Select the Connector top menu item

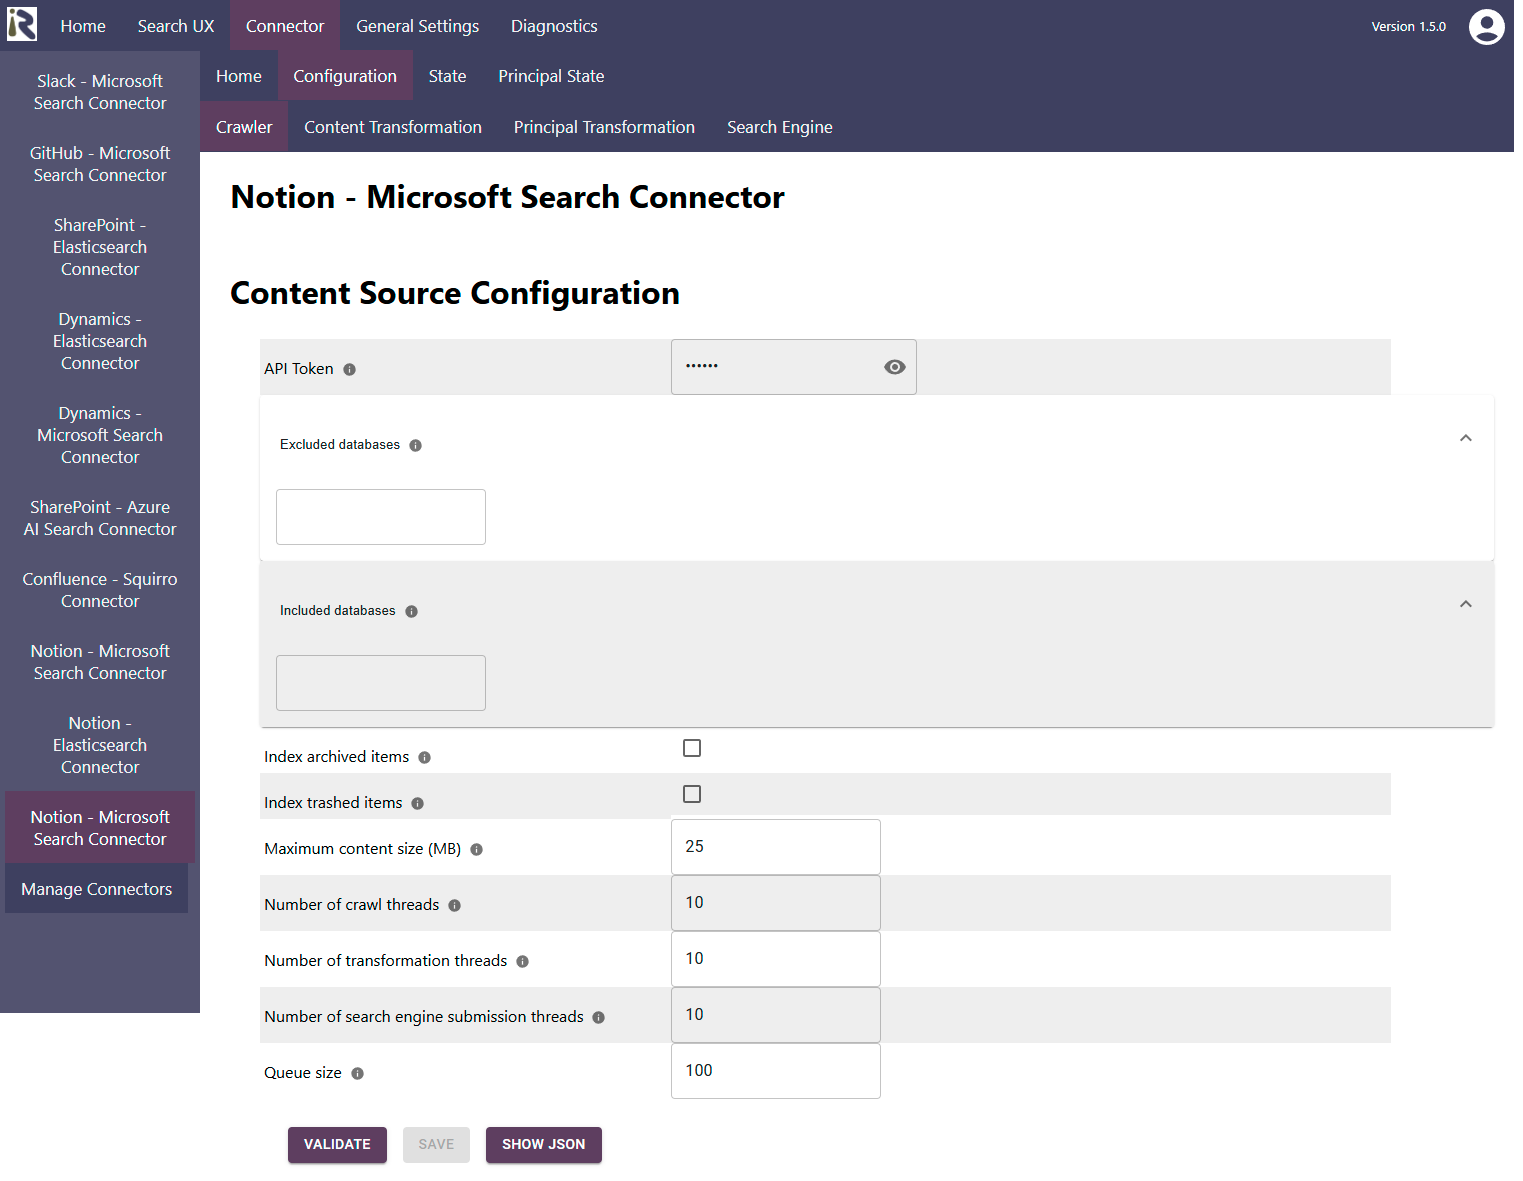[285, 26]
